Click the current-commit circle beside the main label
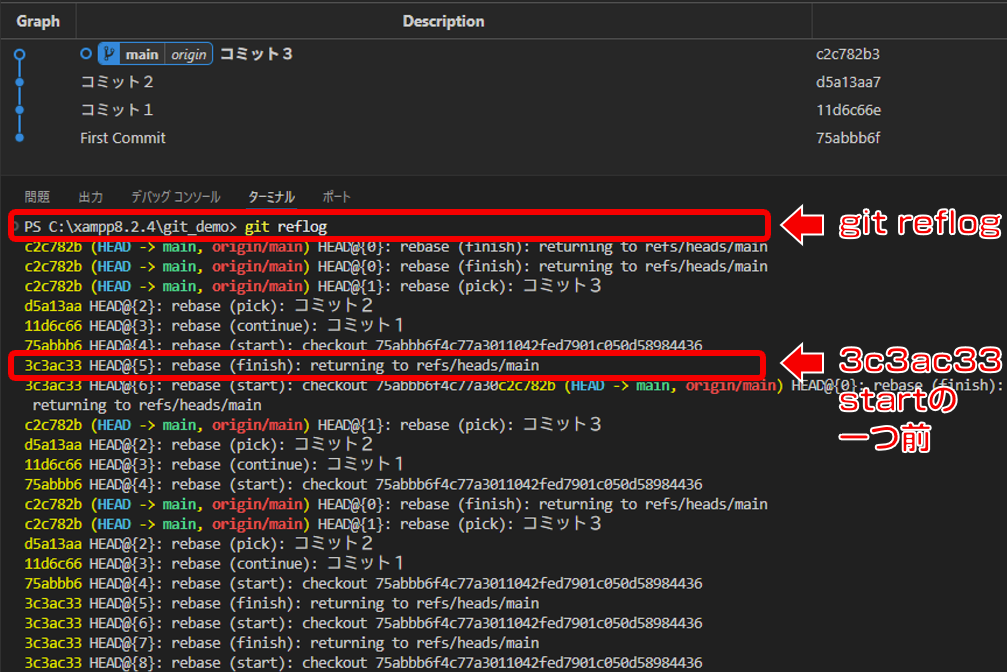The height and width of the screenshot is (672, 1007). coord(86,54)
